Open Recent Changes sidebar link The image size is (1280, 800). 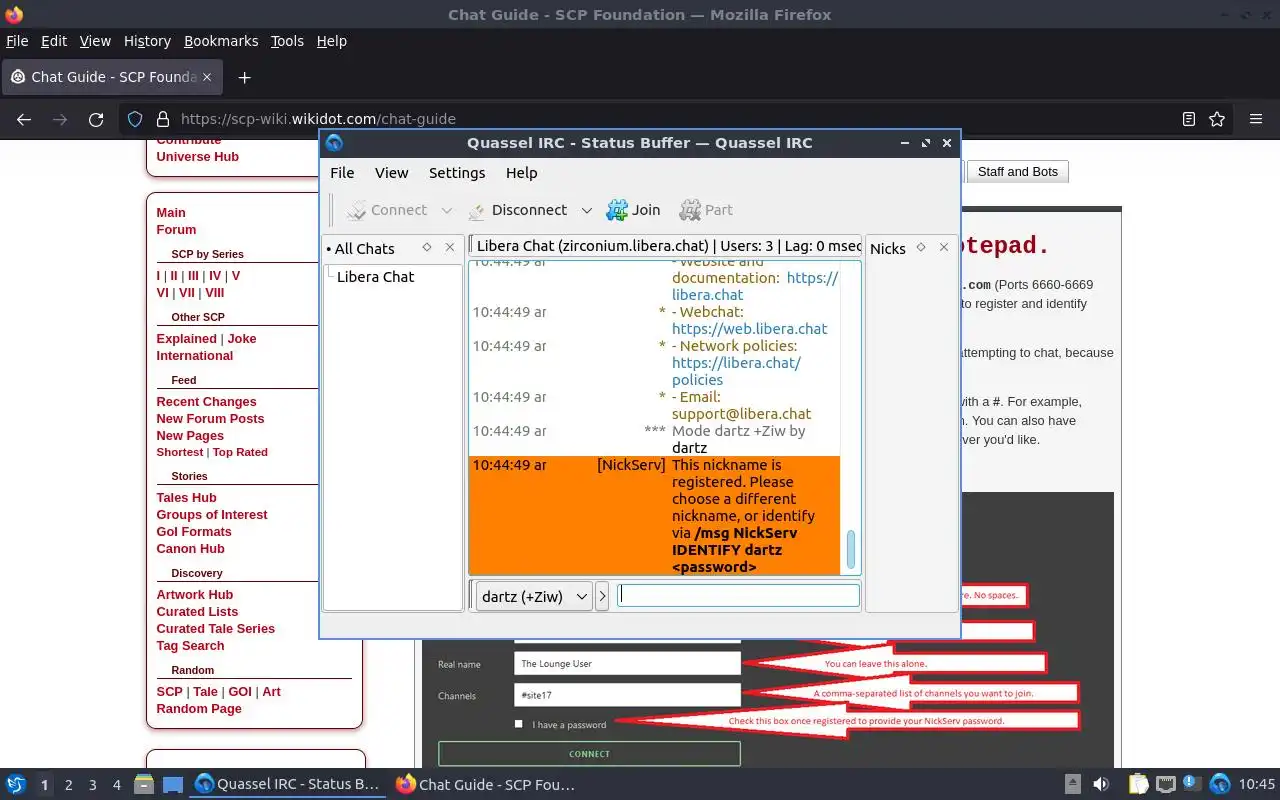(x=206, y=401)
